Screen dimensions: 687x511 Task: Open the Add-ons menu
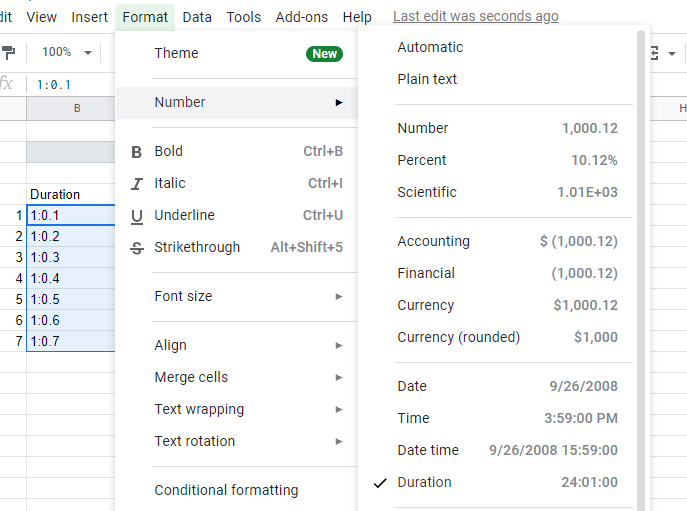tap(301, 17)
